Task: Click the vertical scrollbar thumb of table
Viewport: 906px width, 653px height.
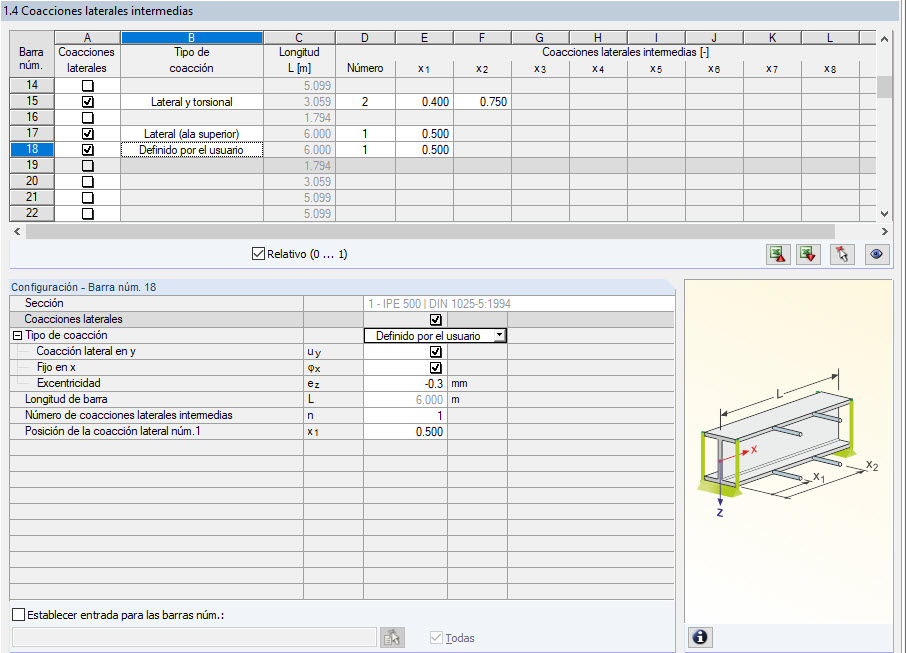Action: (884, 87)
